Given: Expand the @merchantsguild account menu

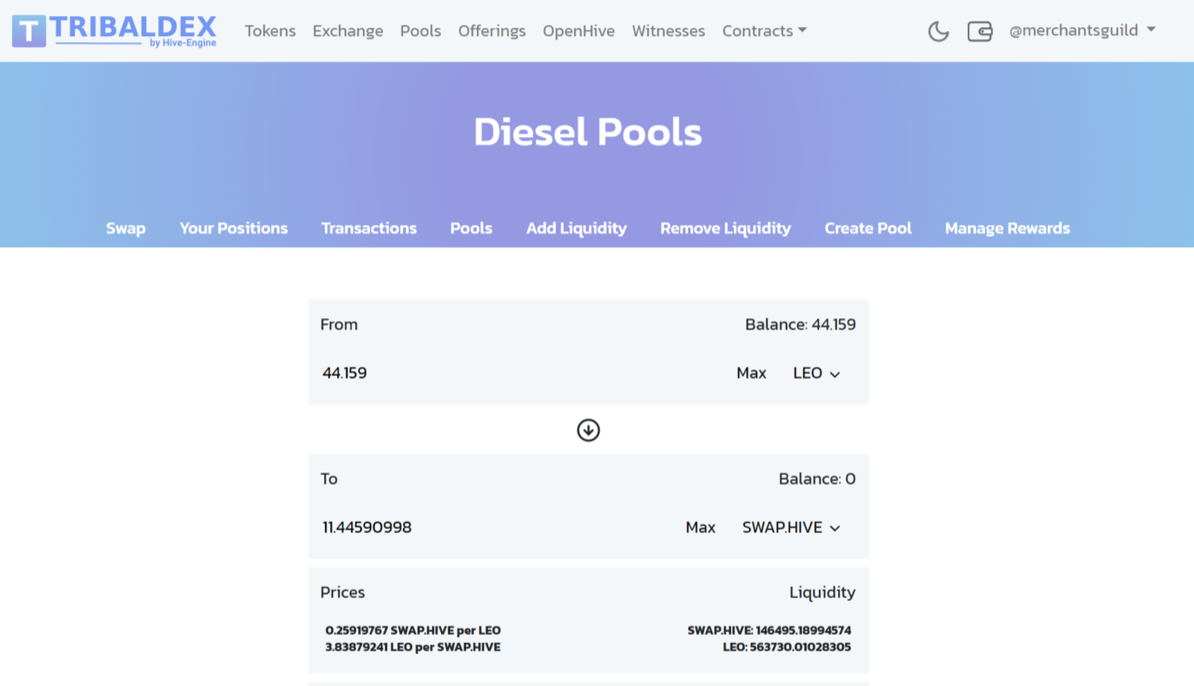Looking at the screenshot, I should 1082,31.
